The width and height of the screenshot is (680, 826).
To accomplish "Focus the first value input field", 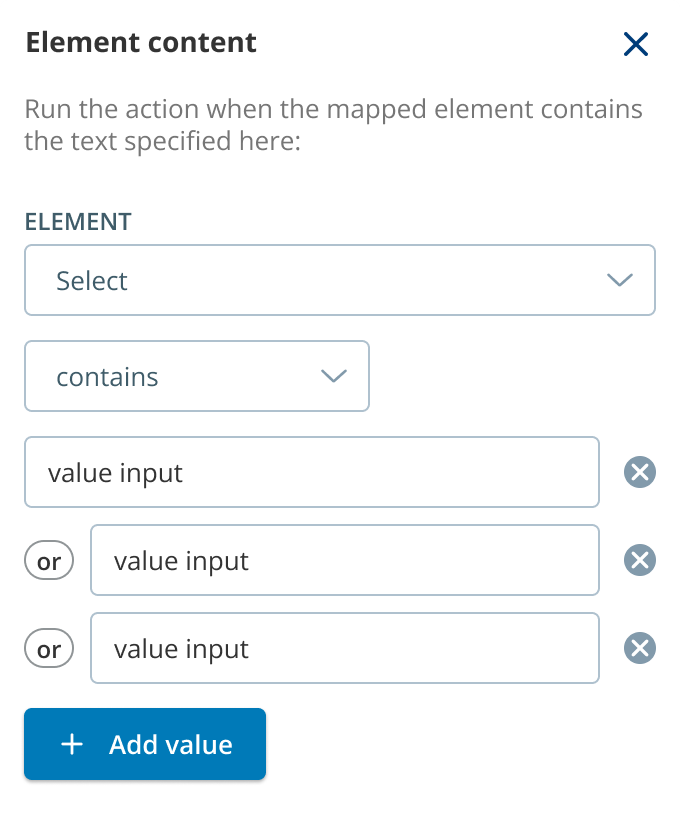I will click(312, 472).
